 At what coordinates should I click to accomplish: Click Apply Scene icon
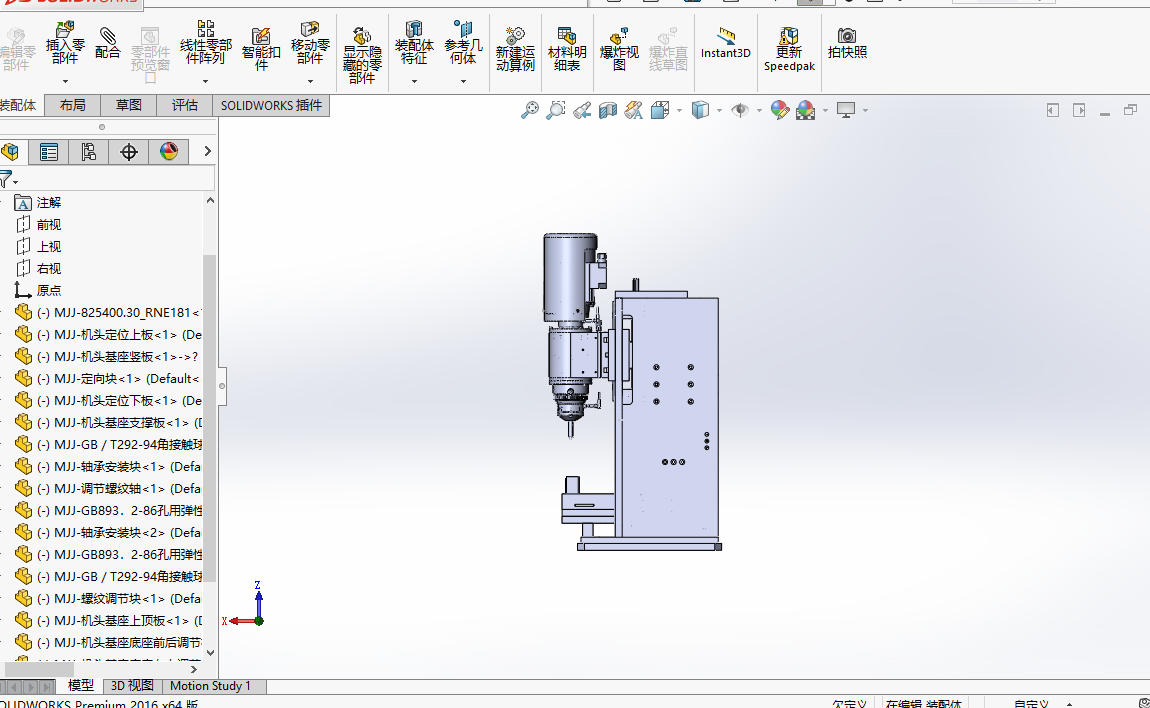[805, 110]
